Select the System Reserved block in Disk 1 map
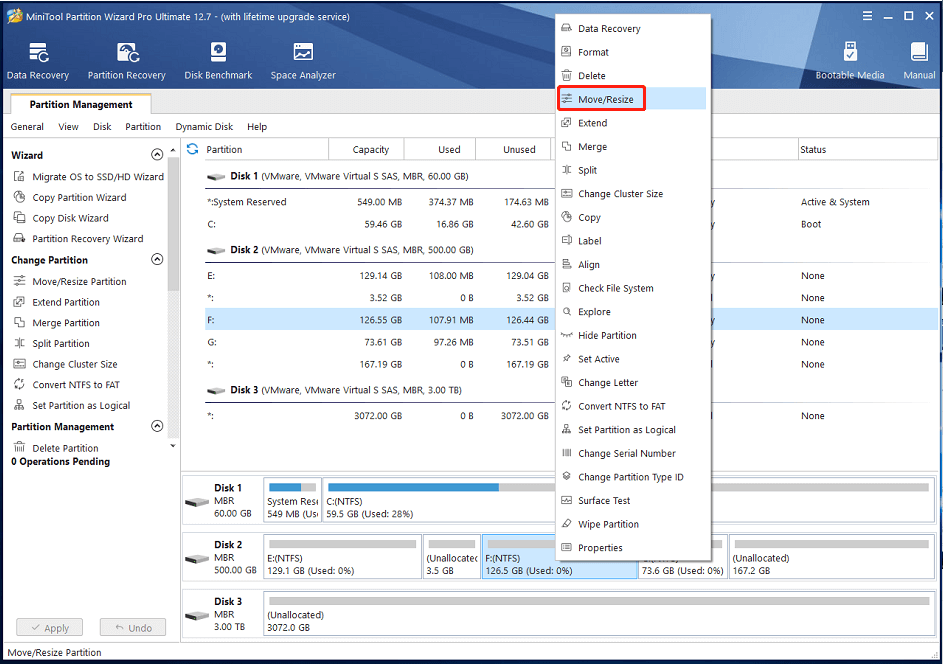943x664 pixels. click(x=292, y=500)
